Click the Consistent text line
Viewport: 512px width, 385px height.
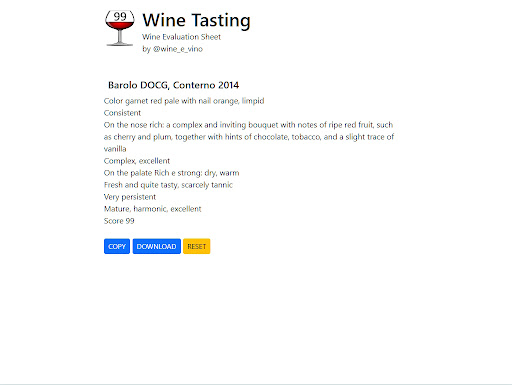point(122,113)
